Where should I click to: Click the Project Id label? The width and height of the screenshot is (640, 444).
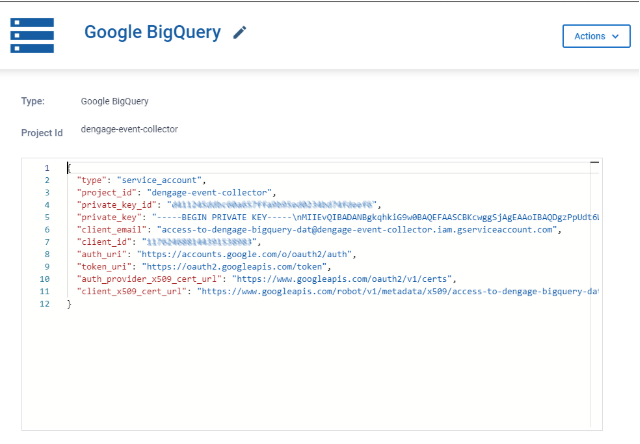pyautogui.click(x=42, y=133)
